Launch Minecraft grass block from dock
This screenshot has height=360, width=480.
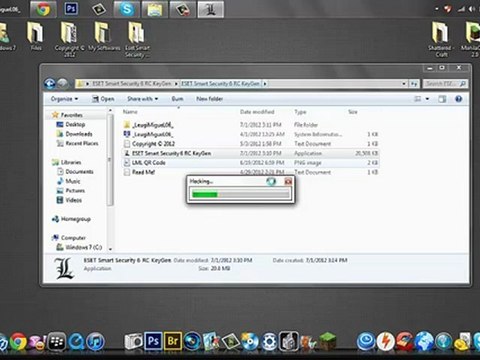point(327,341)
